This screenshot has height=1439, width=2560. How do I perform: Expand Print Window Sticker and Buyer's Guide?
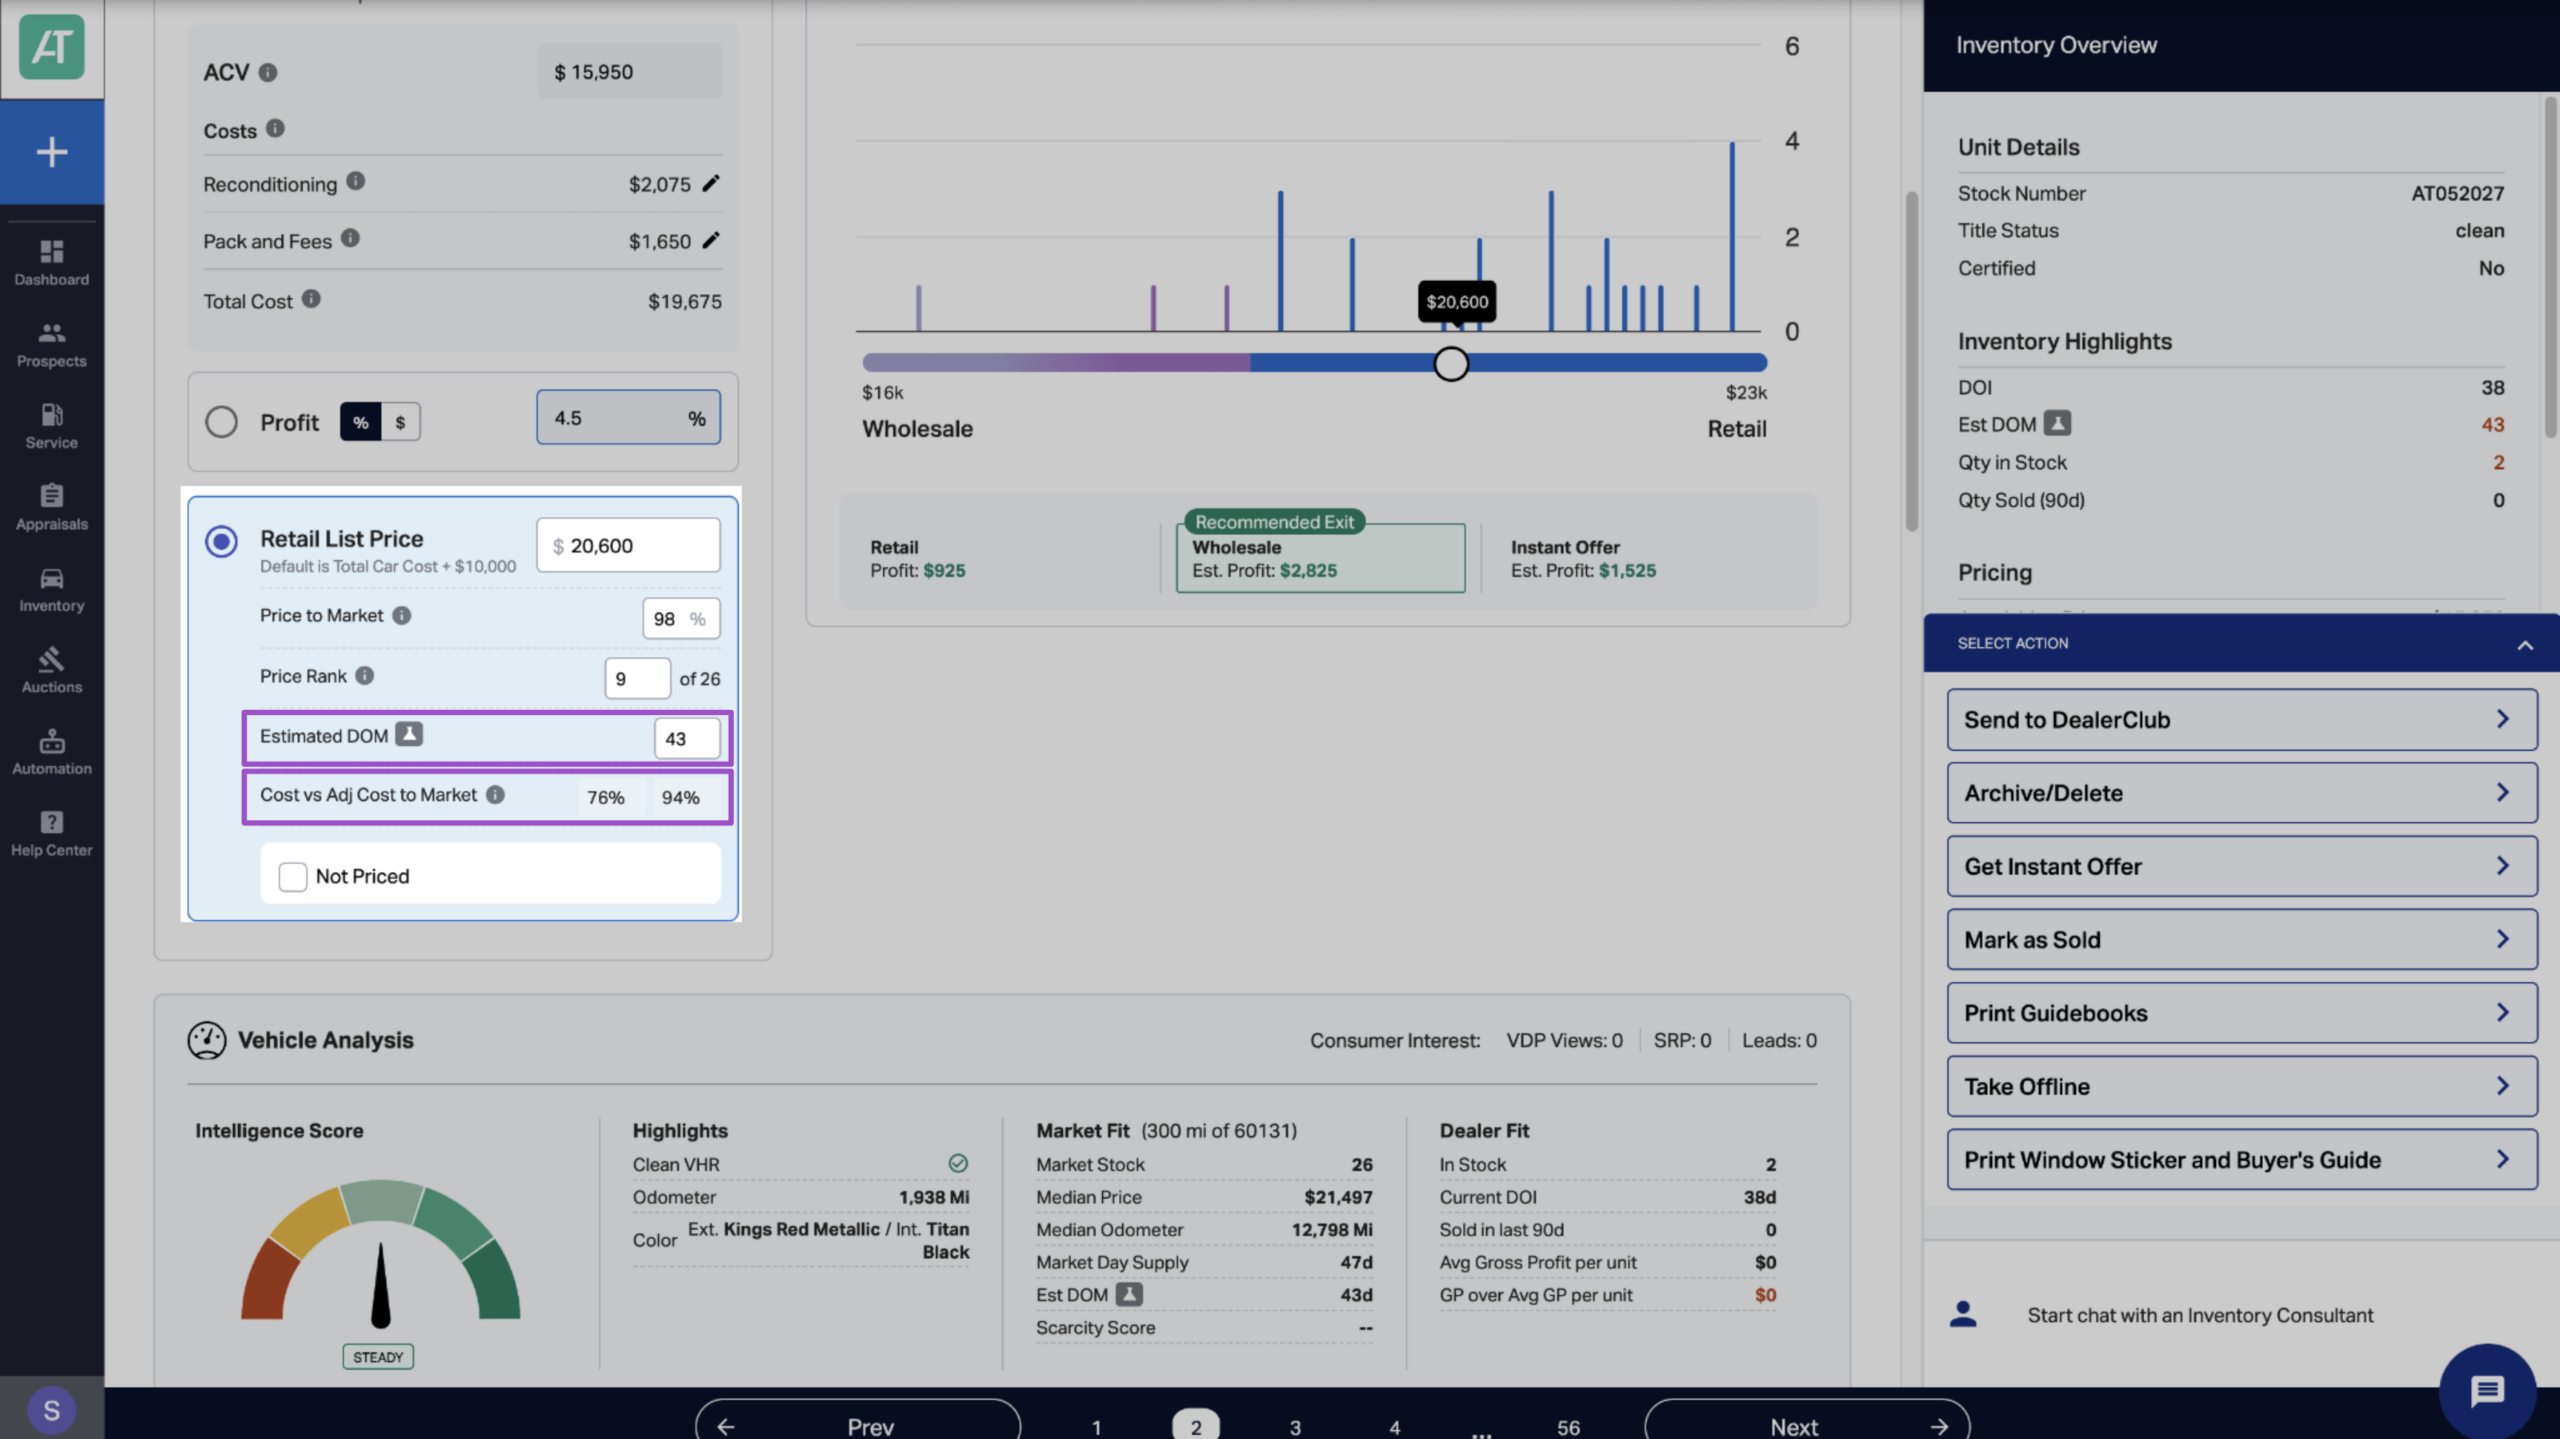tap(2242, 1160)
